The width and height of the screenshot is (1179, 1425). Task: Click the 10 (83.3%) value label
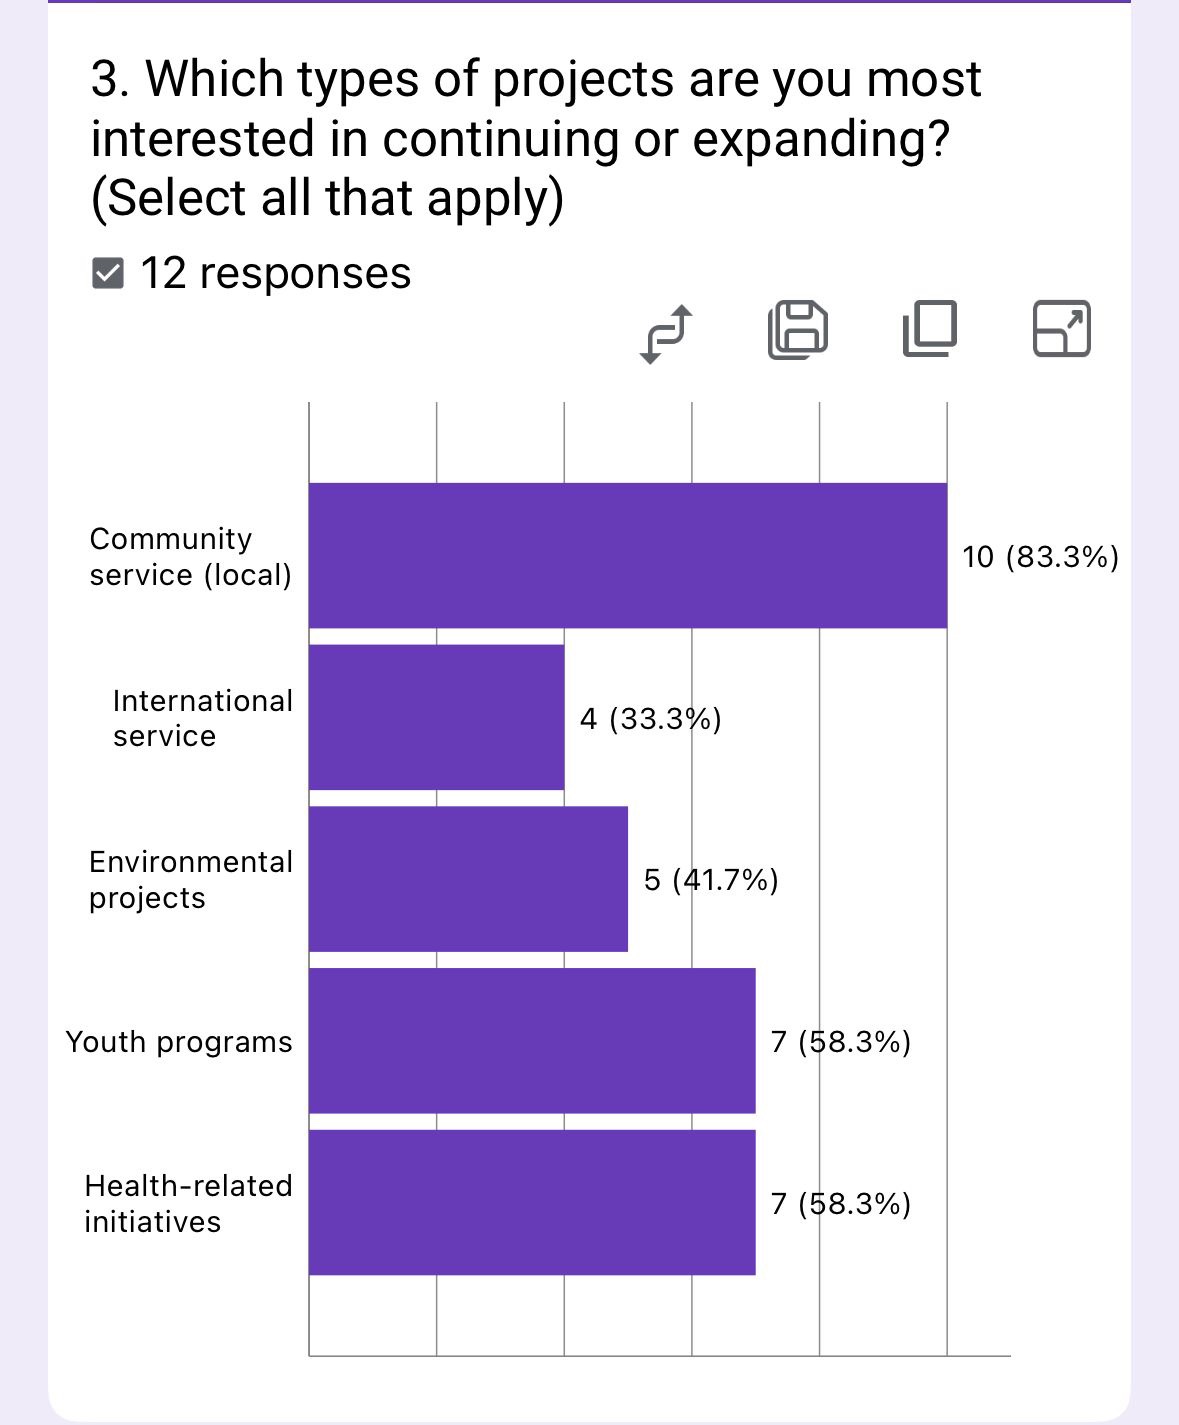(x=1040, y=557)
